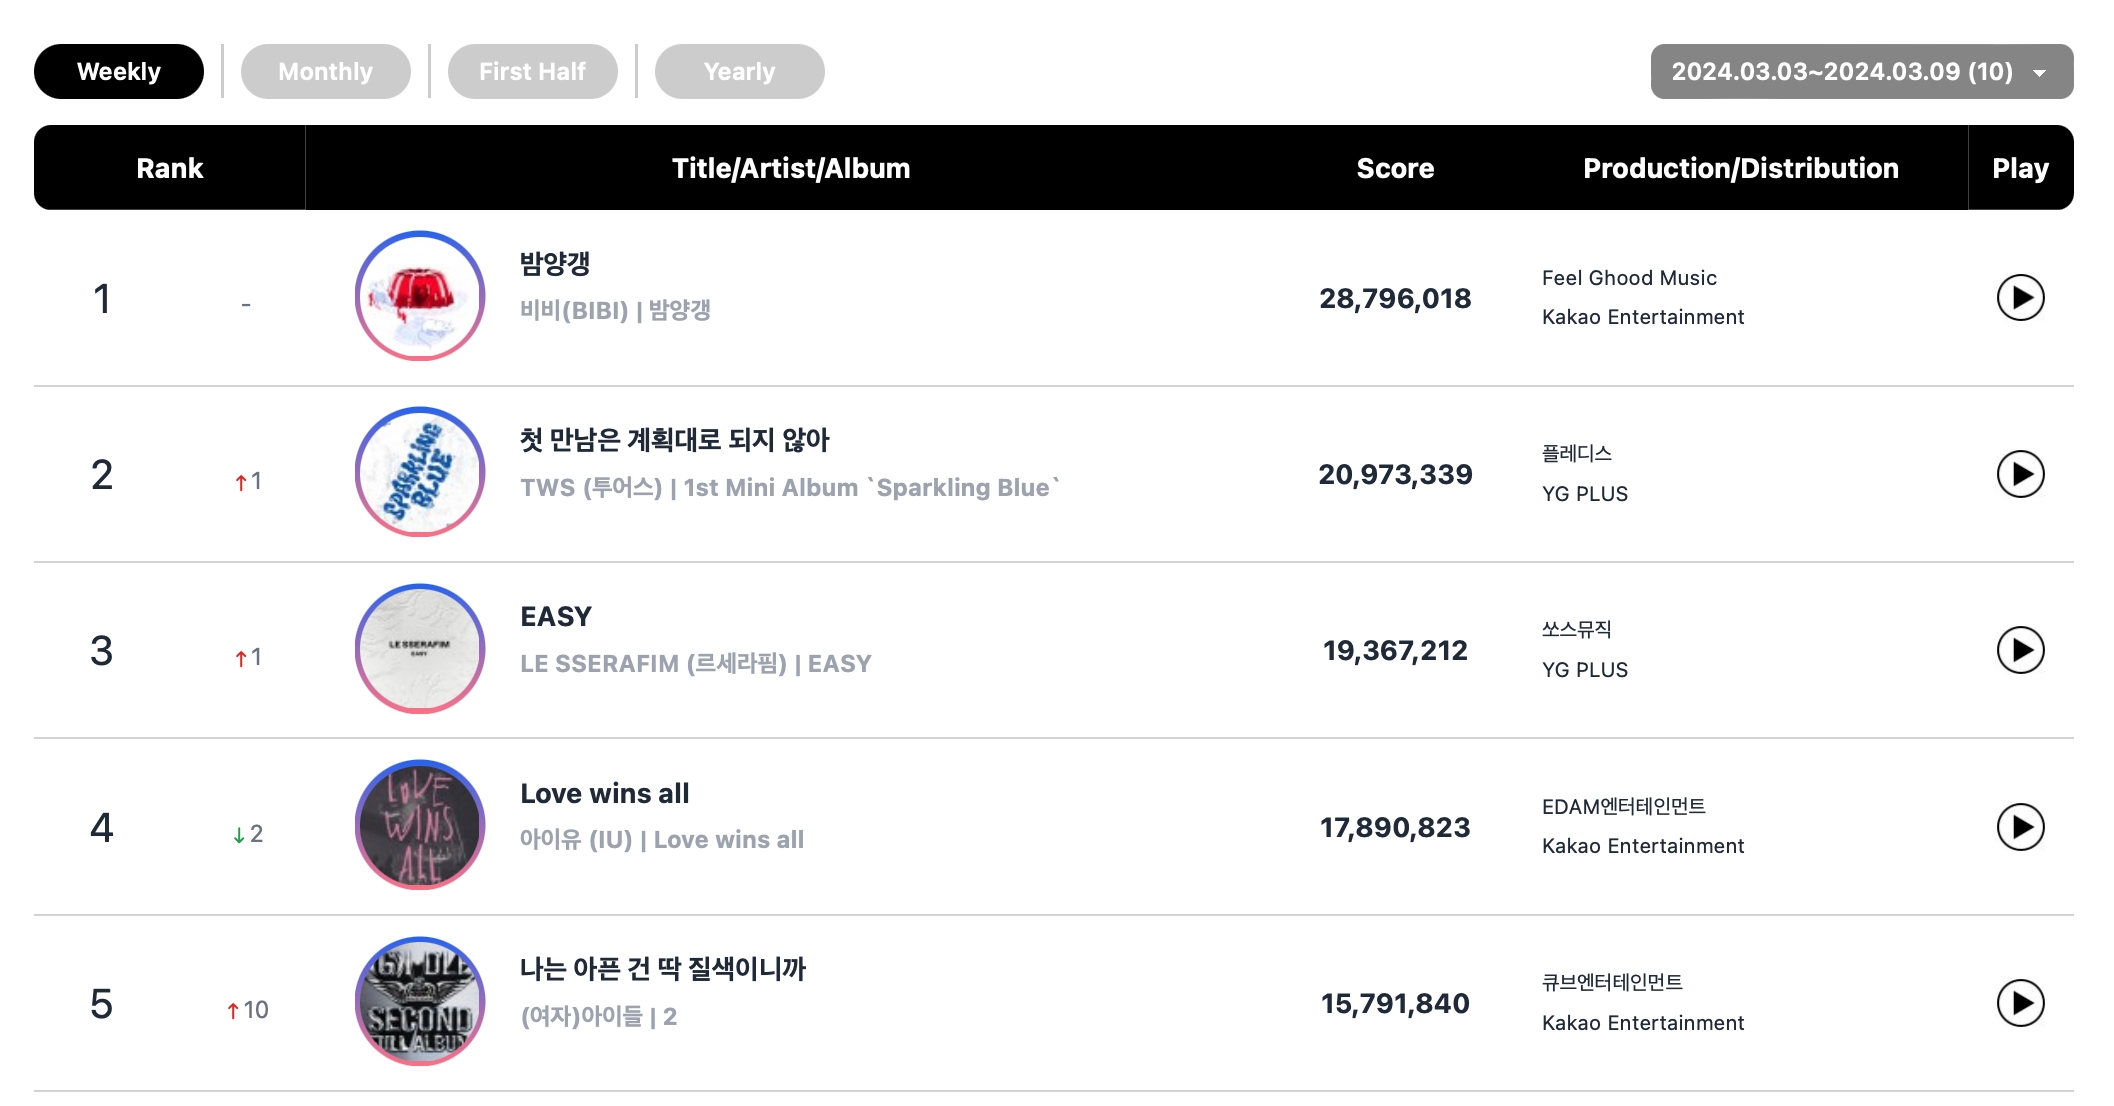Click the 나는 아픈 건 딱 질색이니까 title

662,969
